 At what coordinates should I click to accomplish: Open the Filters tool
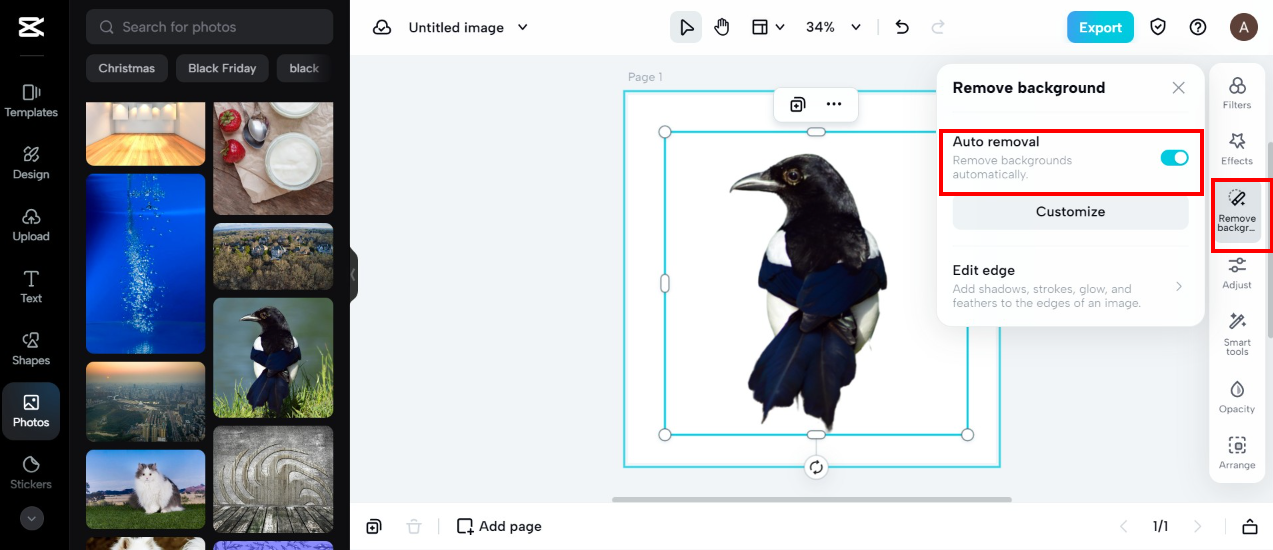pos(1237,93)
